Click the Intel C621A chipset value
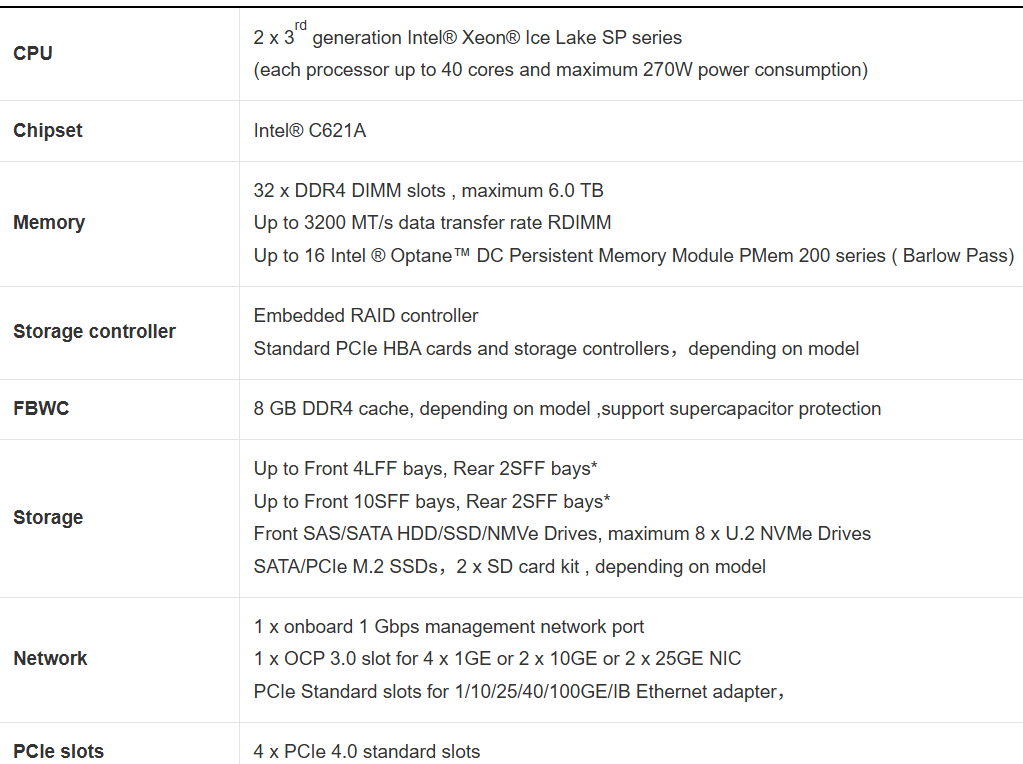Screen dimensions: 1023x764 pyautogui.click(x=310, y=131)
